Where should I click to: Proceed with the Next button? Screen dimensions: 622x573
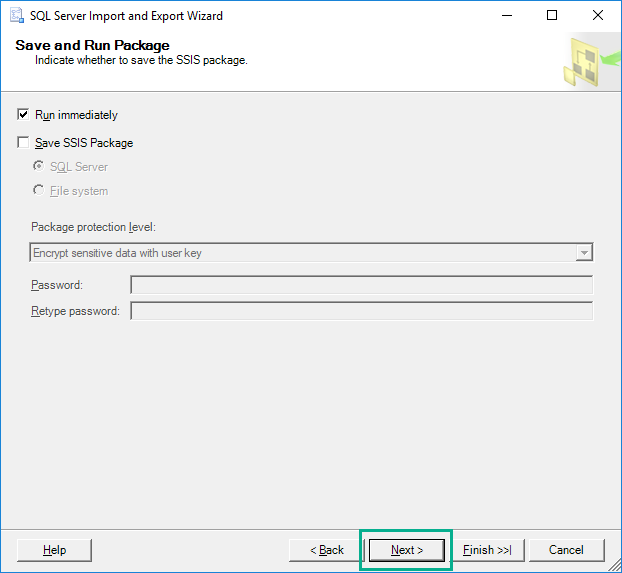[406, 550]
